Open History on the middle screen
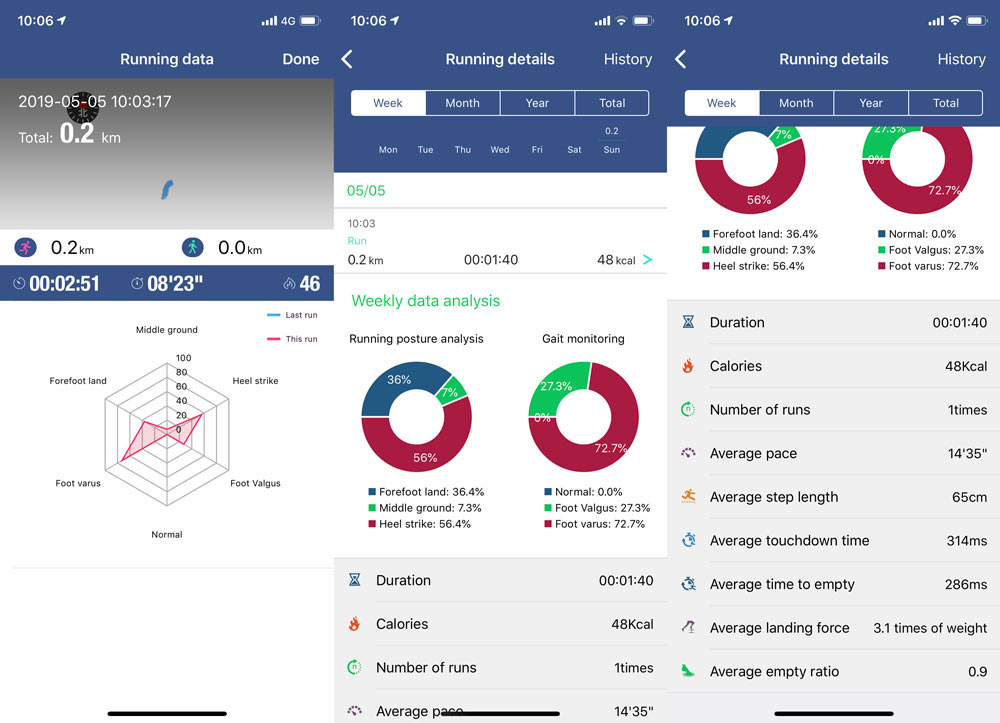 tap(628, 59)
